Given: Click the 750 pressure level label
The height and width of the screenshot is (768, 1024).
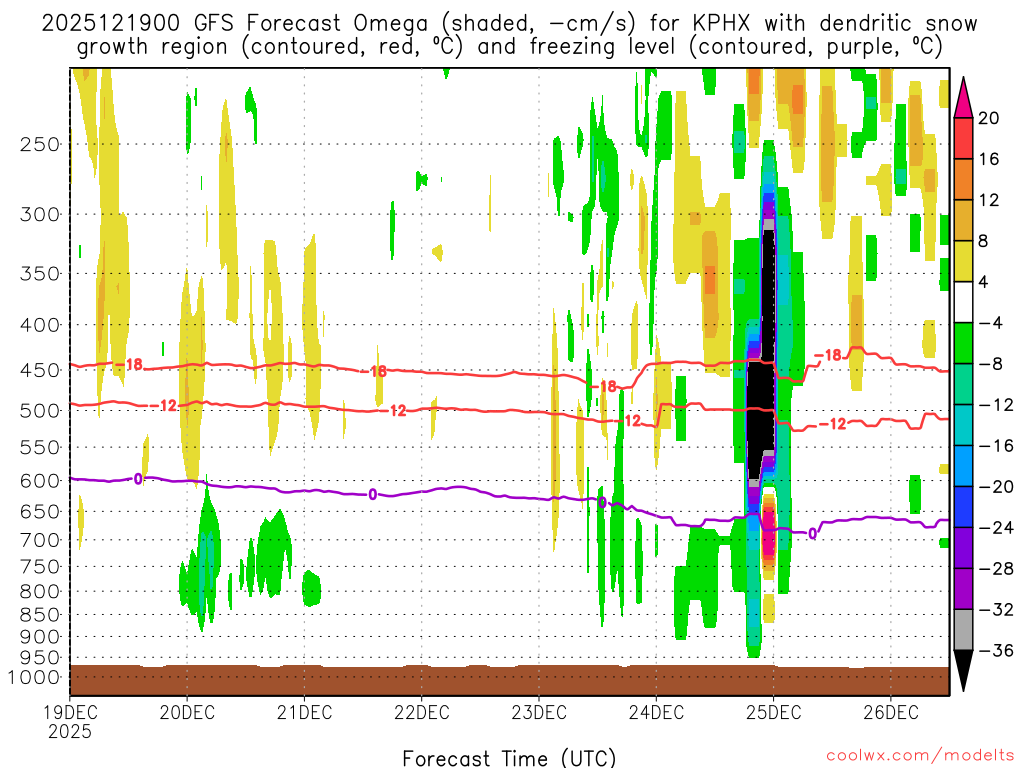Looking at the screenshot, I should (x=40, y=567).
